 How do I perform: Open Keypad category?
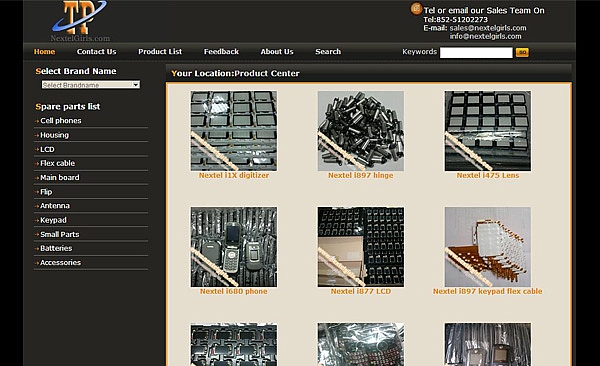click(53, 220)
